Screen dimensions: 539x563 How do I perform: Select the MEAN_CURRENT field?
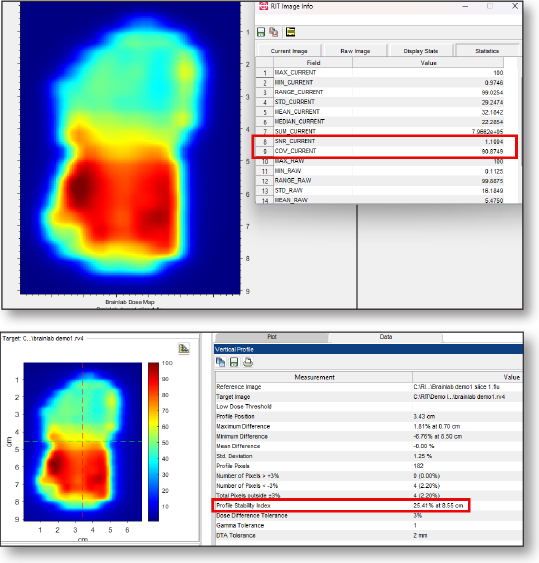click(297, 112)
